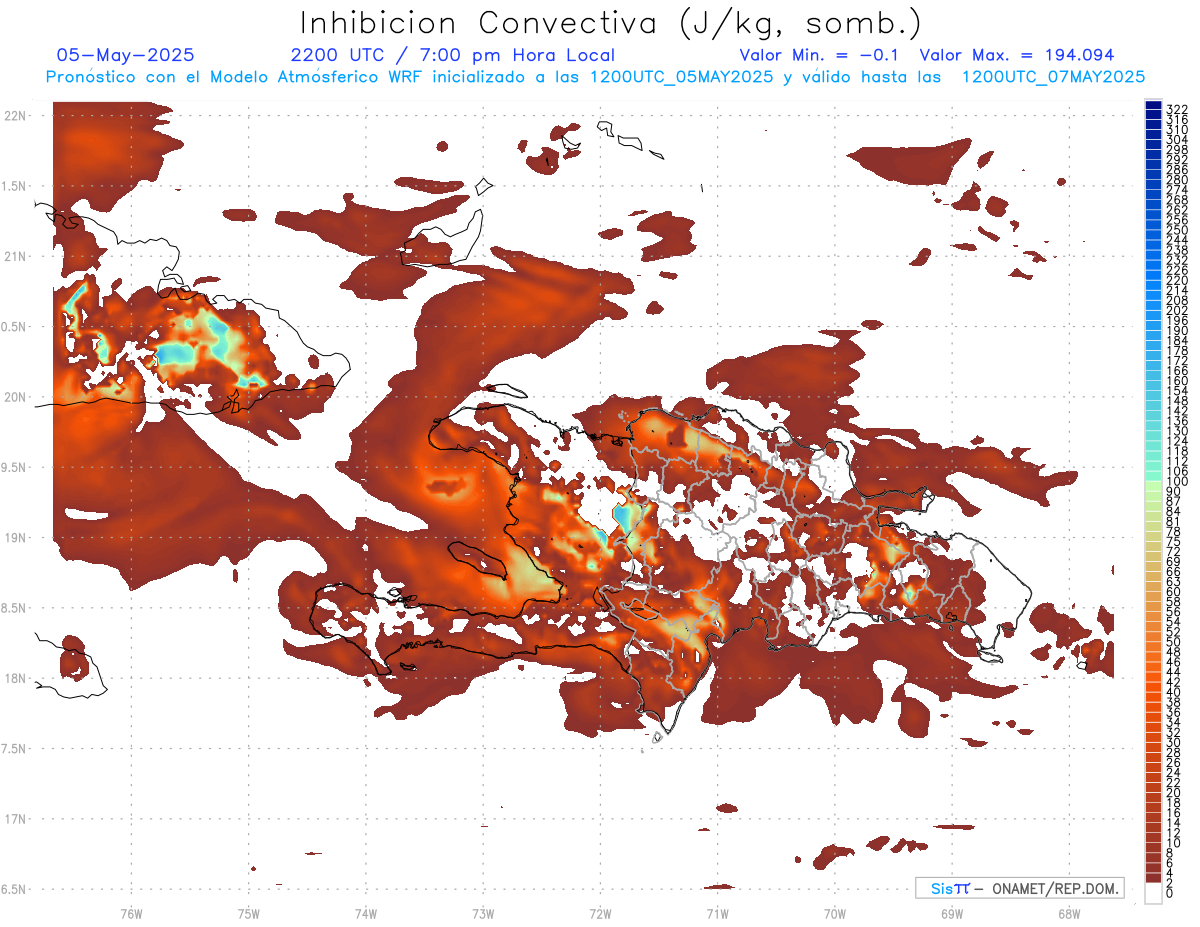Image resolution: width=1200 pixels, height=927 pixels.
Task: Click the "0" value at the color scale bottom
Action: pos(1169,894)
